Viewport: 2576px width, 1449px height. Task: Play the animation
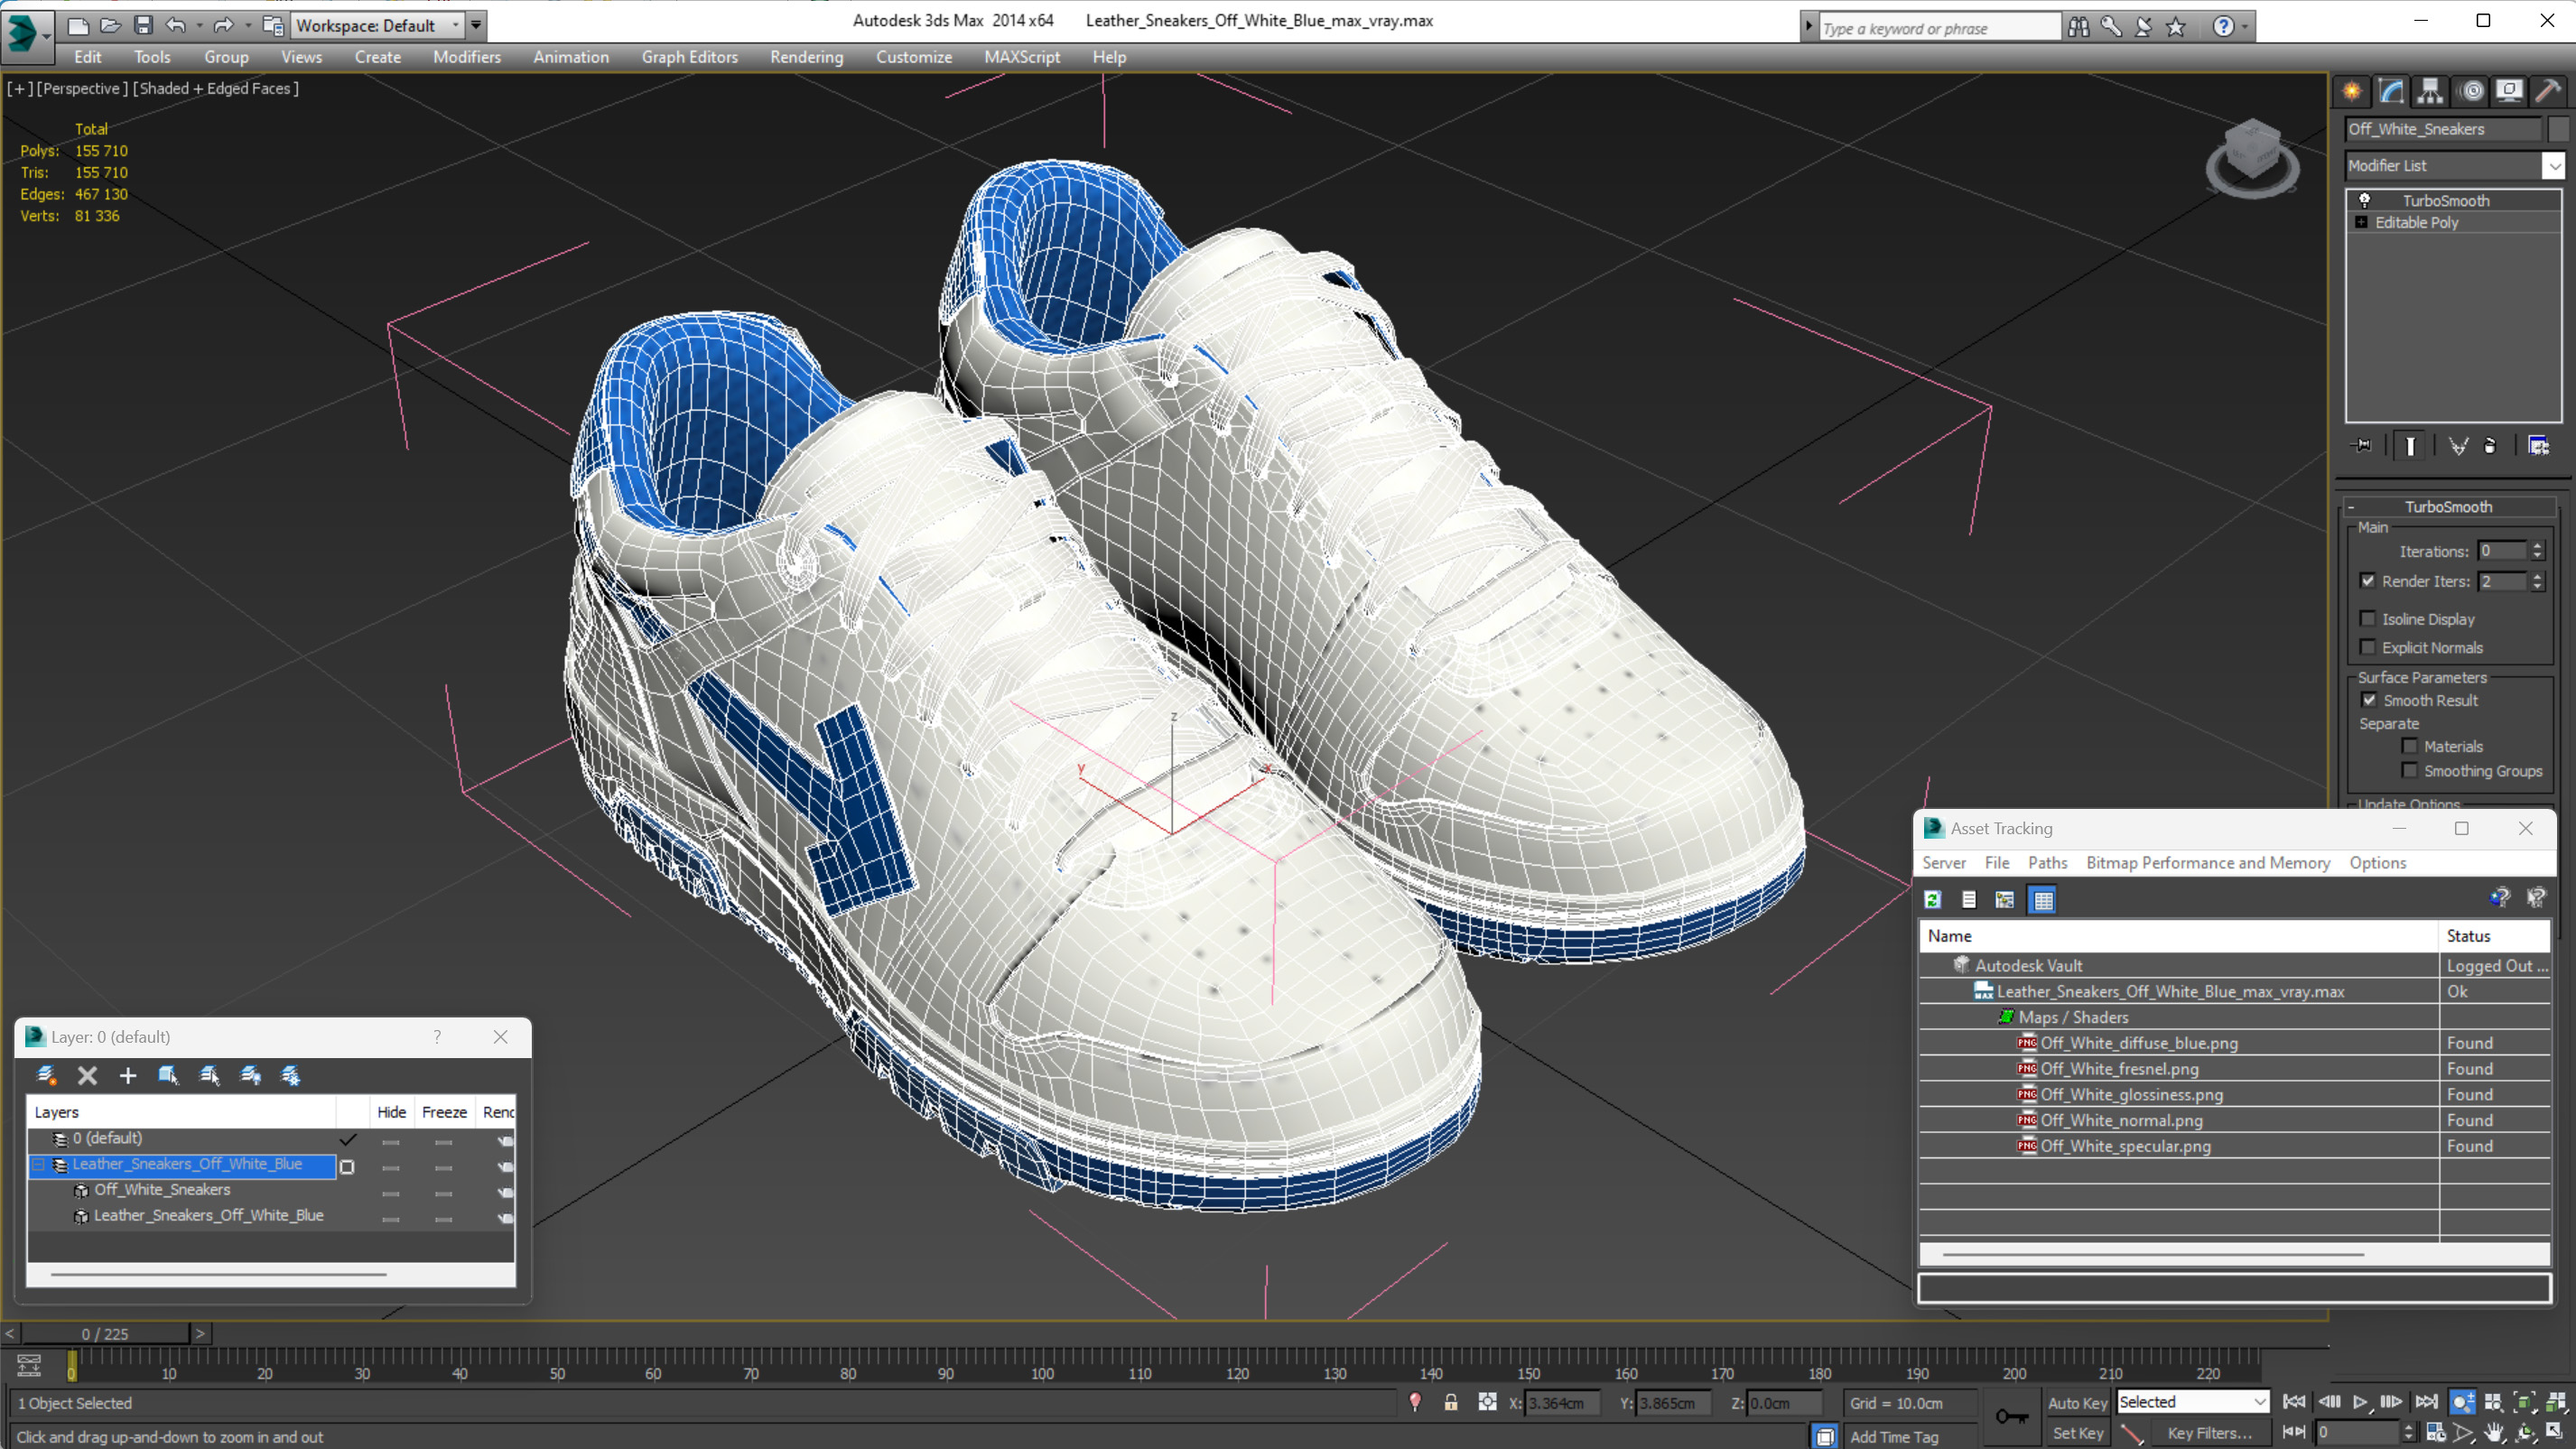click(2360, 1402)
